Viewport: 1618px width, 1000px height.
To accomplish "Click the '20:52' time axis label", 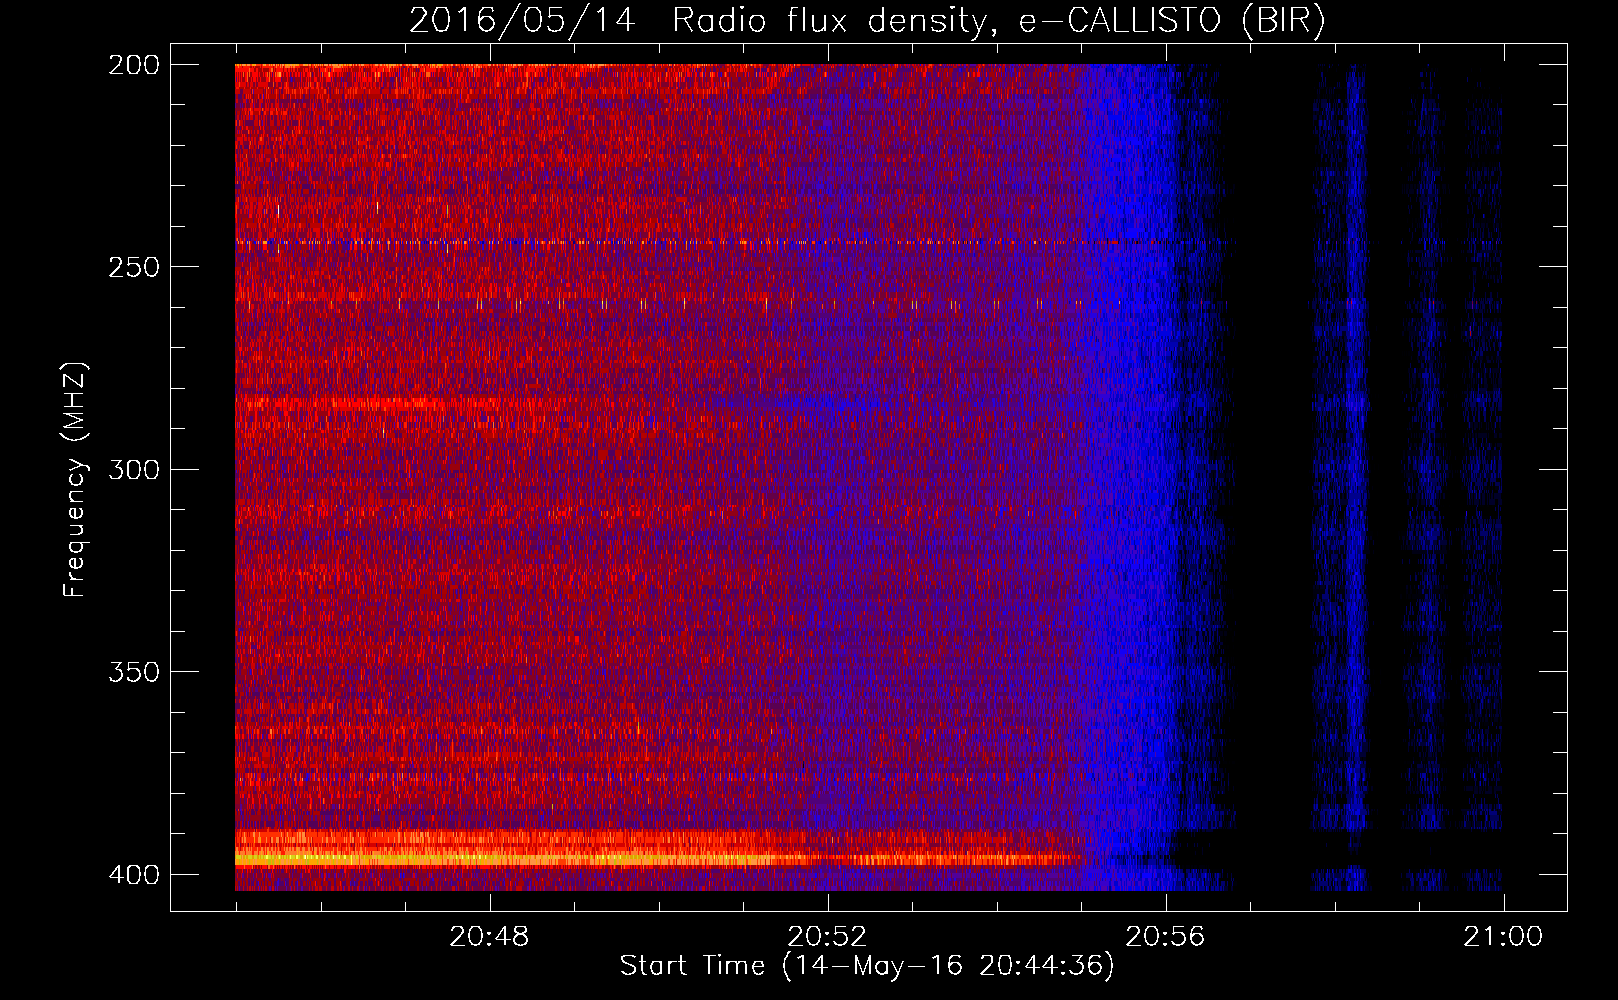I will (827, 937).
